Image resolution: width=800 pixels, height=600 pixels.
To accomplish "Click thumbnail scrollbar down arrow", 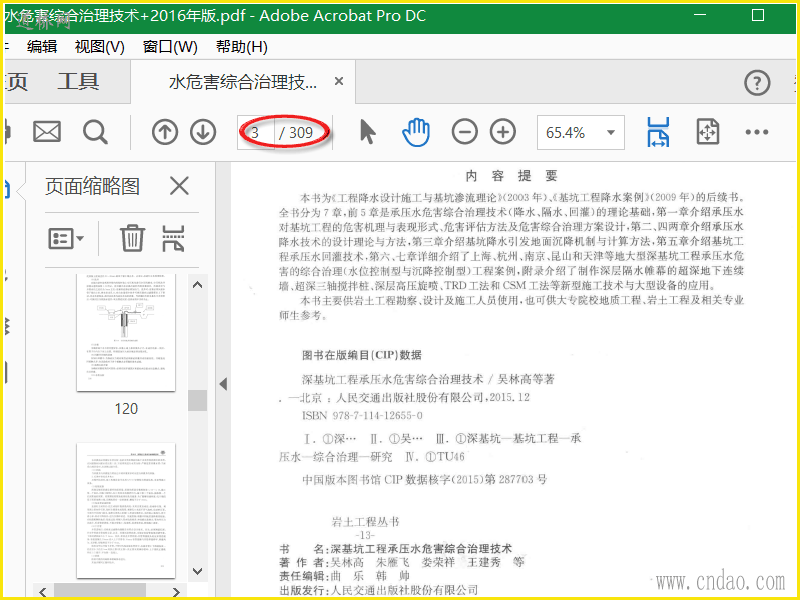I will coord(197,571).
